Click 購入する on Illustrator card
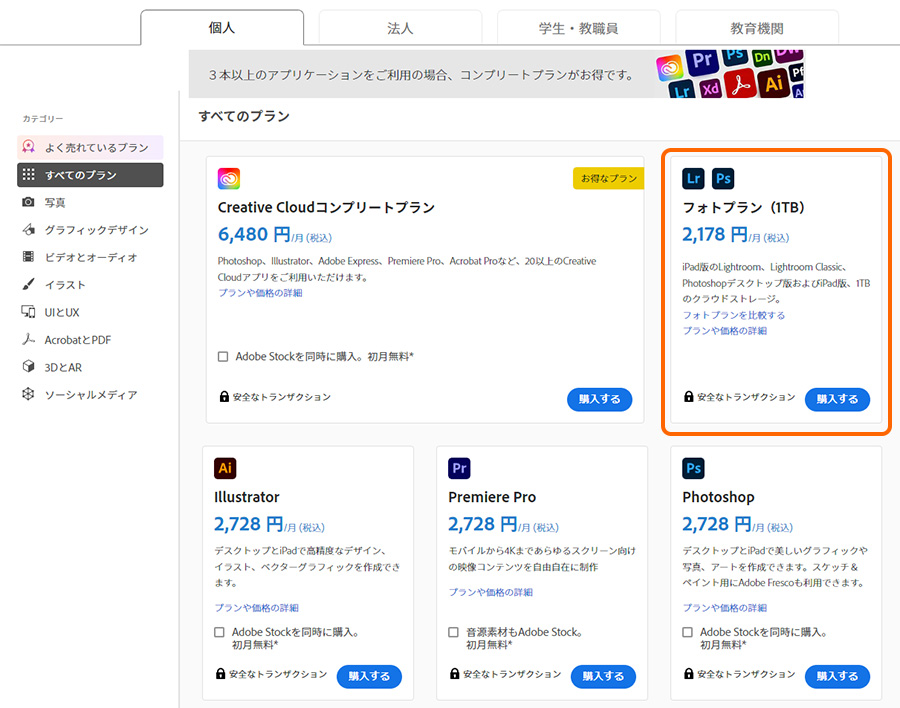 (369, 676)
